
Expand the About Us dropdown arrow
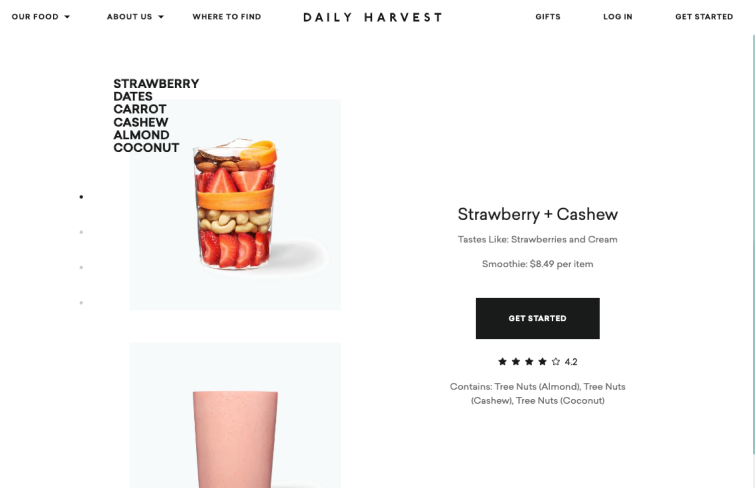point(161,17)
